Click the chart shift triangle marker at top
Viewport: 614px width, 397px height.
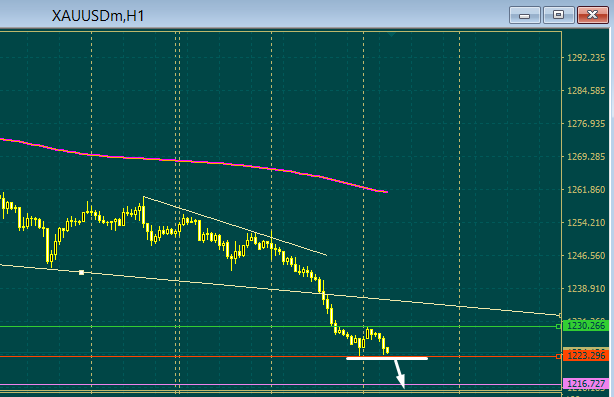(391, 34)
